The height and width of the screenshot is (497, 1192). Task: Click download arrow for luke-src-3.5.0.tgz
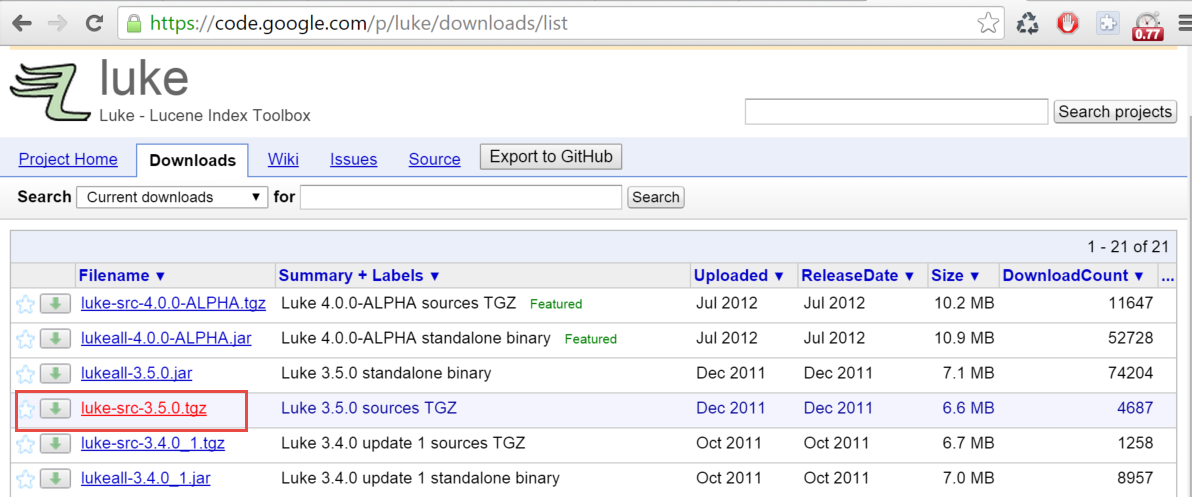pos(55,409)
